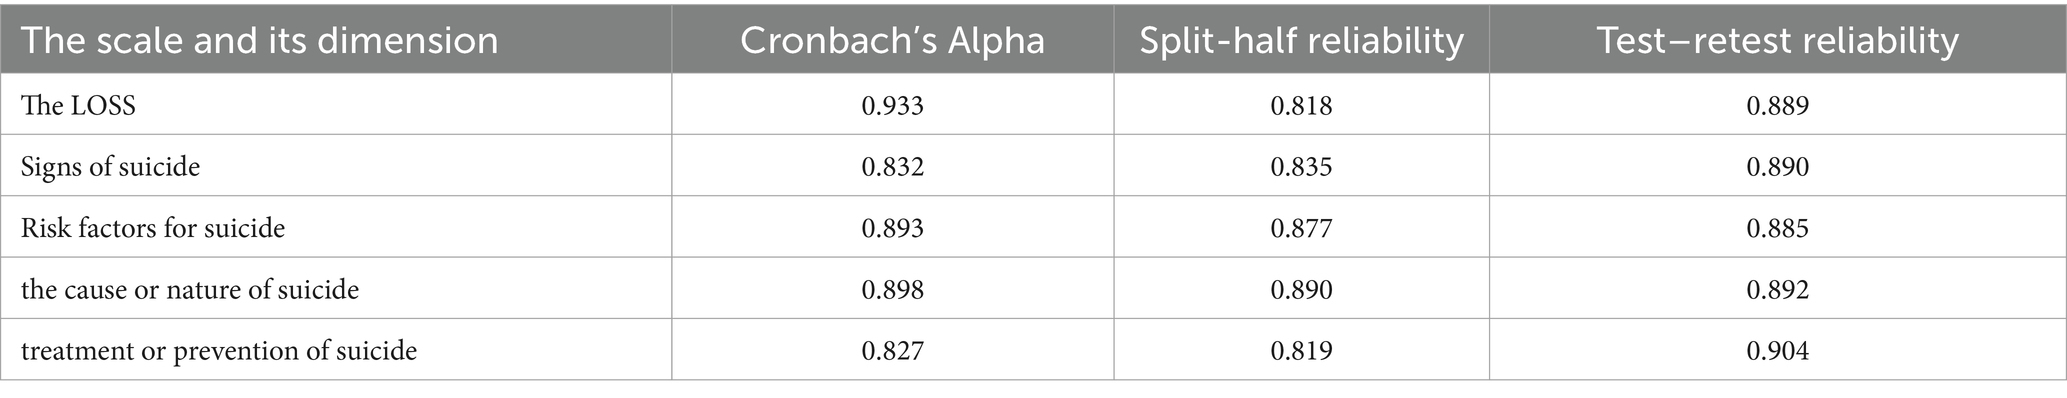Click the 0.818 split-half value
The height and width of the screenshot is (398, 2067).
click(1301, 105)
